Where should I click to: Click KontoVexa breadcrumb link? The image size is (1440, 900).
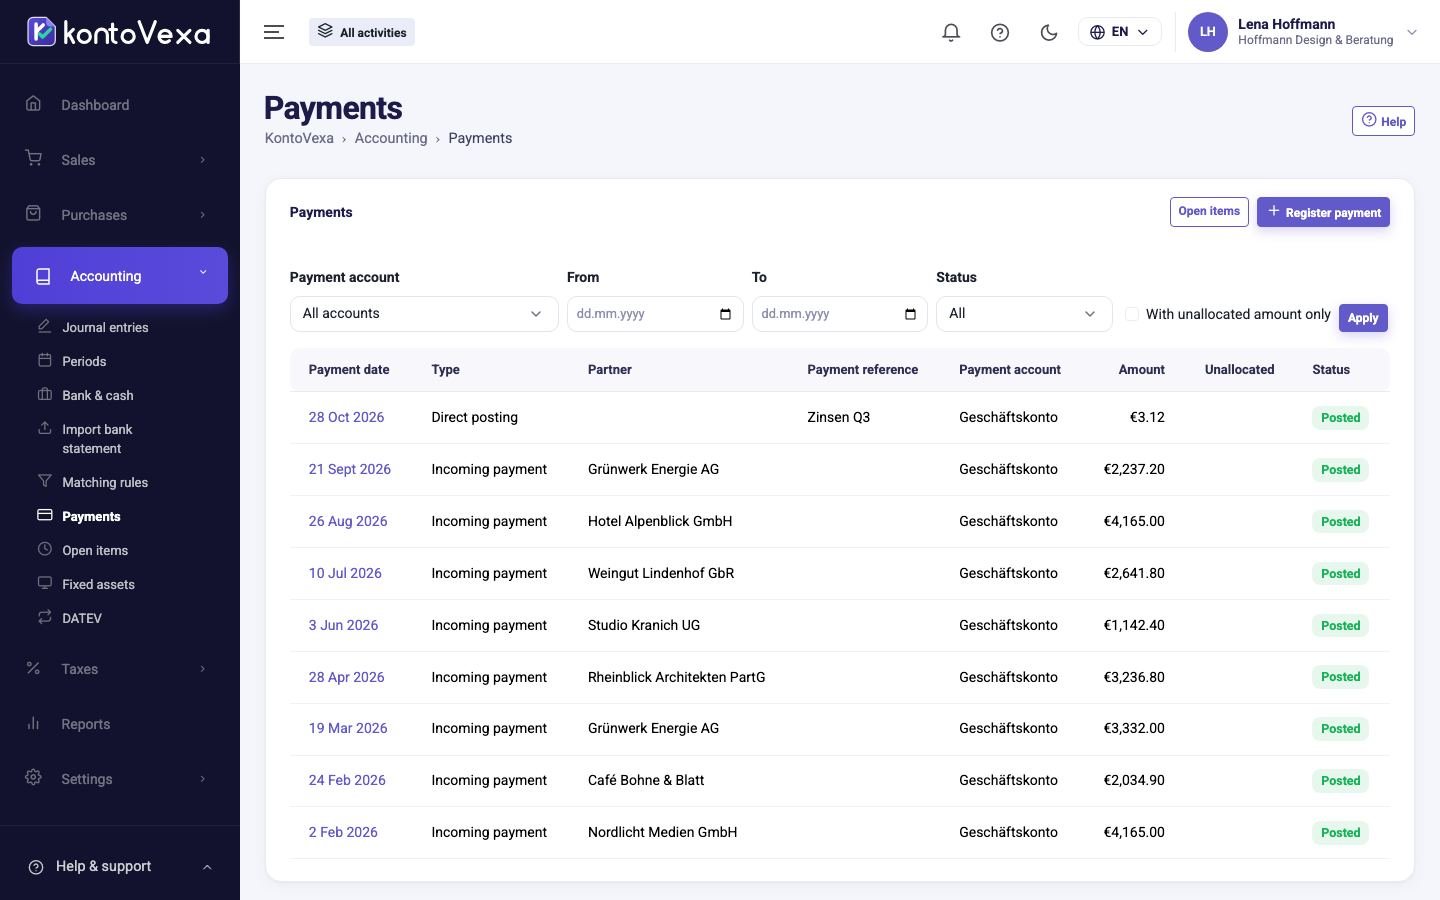pyautogui.click(x=299, y=138)
